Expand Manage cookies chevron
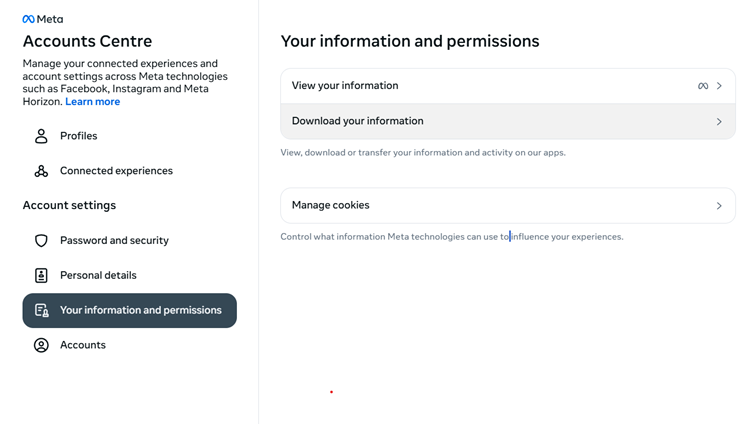 pyautogui.click(x=719, y=206)
